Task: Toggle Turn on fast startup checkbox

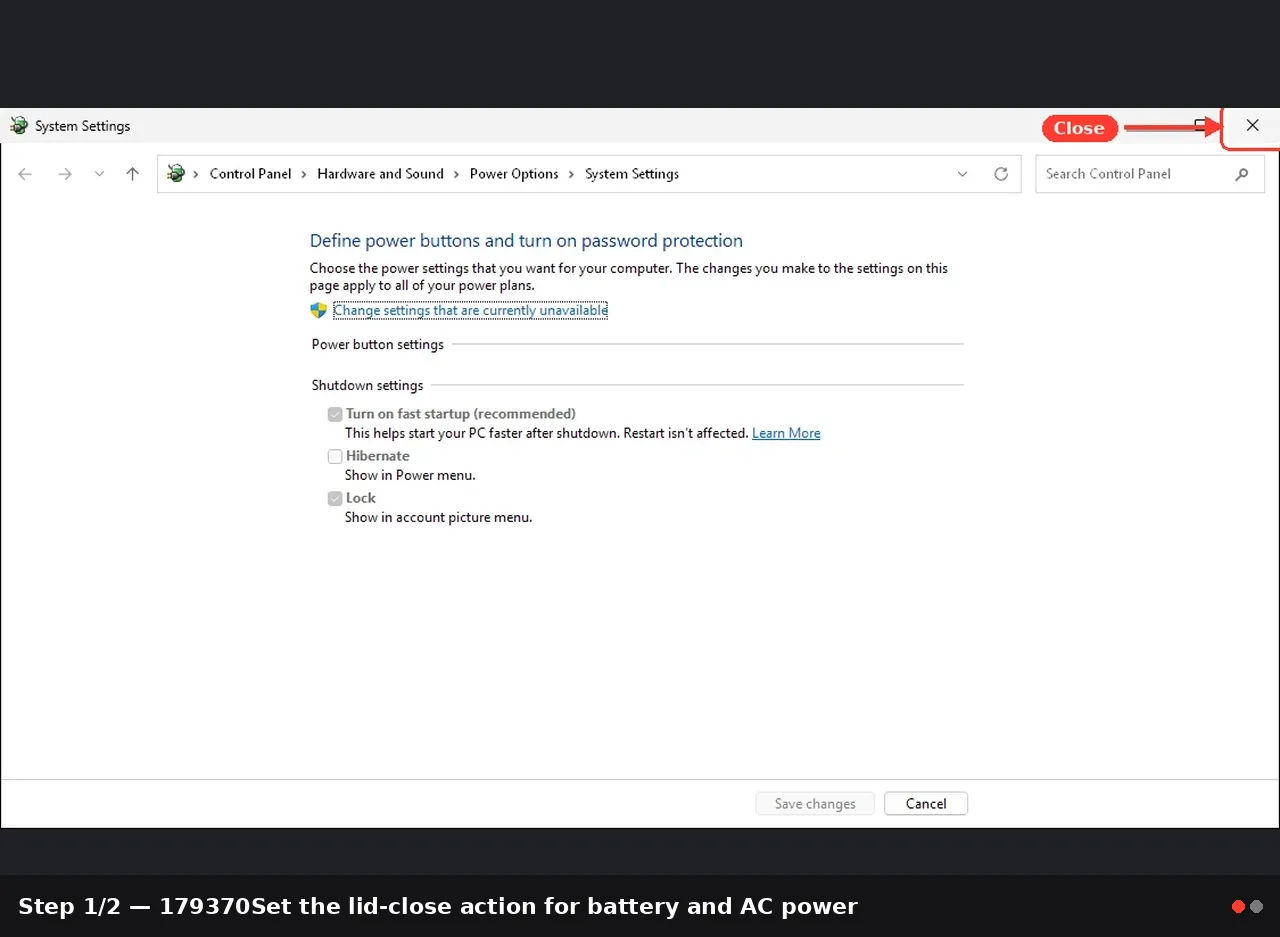Action: coord(335,414)
